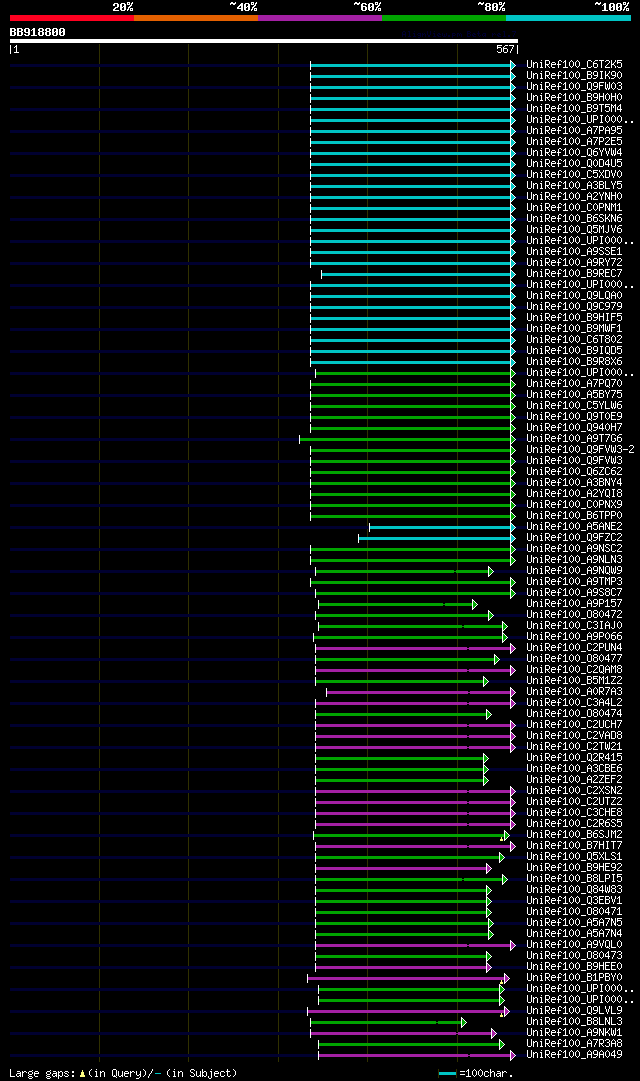Click the green ~80% identity legend segment
640x1081 pixels.
[444, 18]
